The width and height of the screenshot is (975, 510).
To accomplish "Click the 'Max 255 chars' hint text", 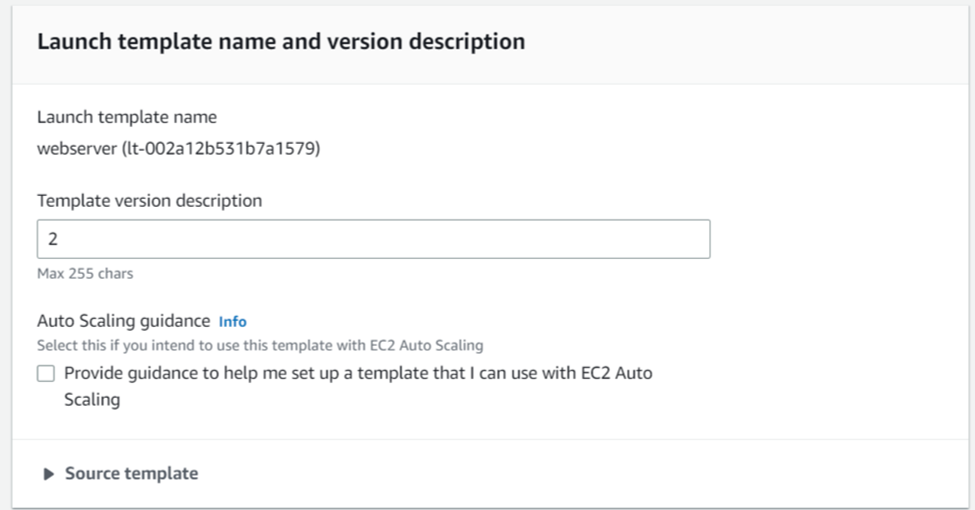I will point(85,274).
